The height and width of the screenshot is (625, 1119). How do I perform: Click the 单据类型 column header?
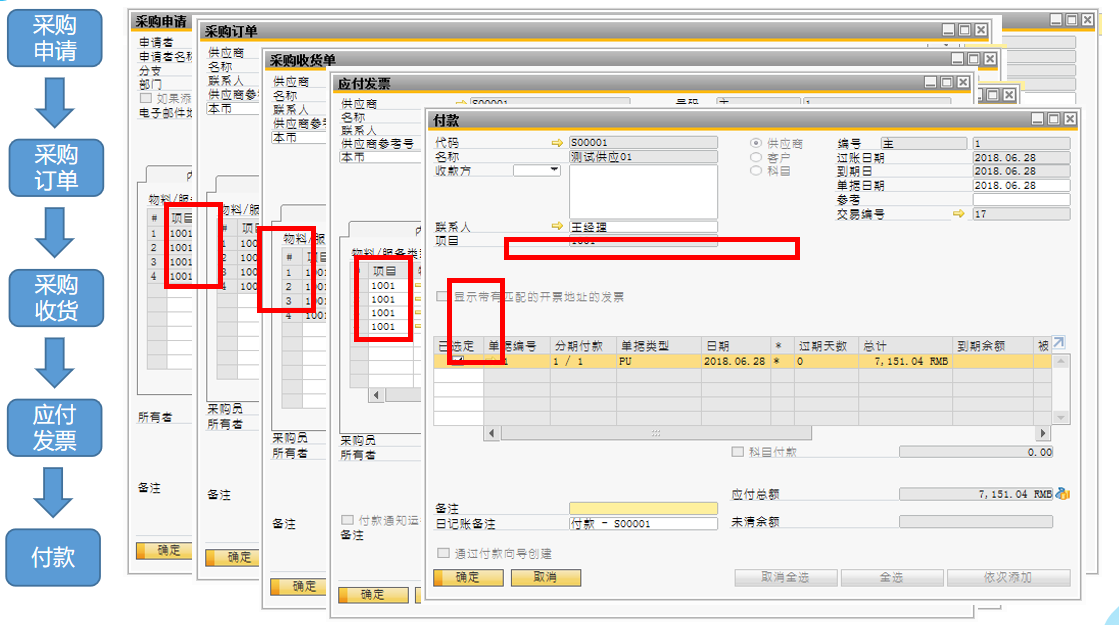click(656, 345)
